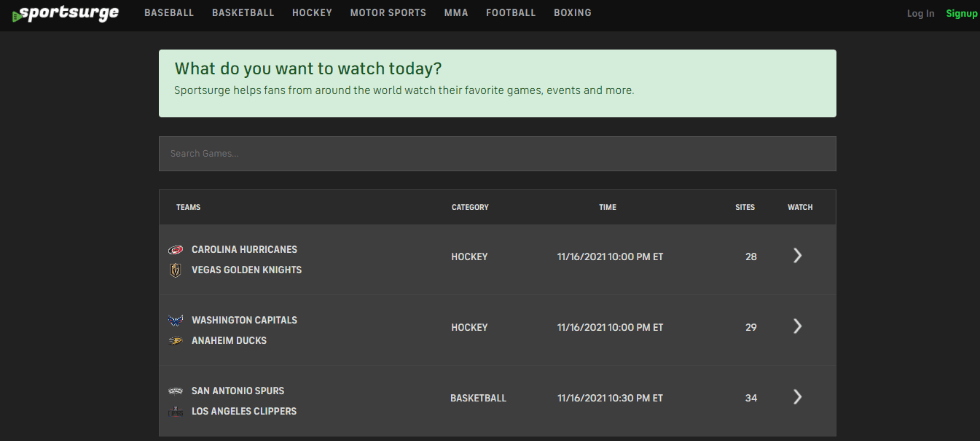
Task: Select the Carolina Hurricanes team name
Action: [x=244, y=250]
